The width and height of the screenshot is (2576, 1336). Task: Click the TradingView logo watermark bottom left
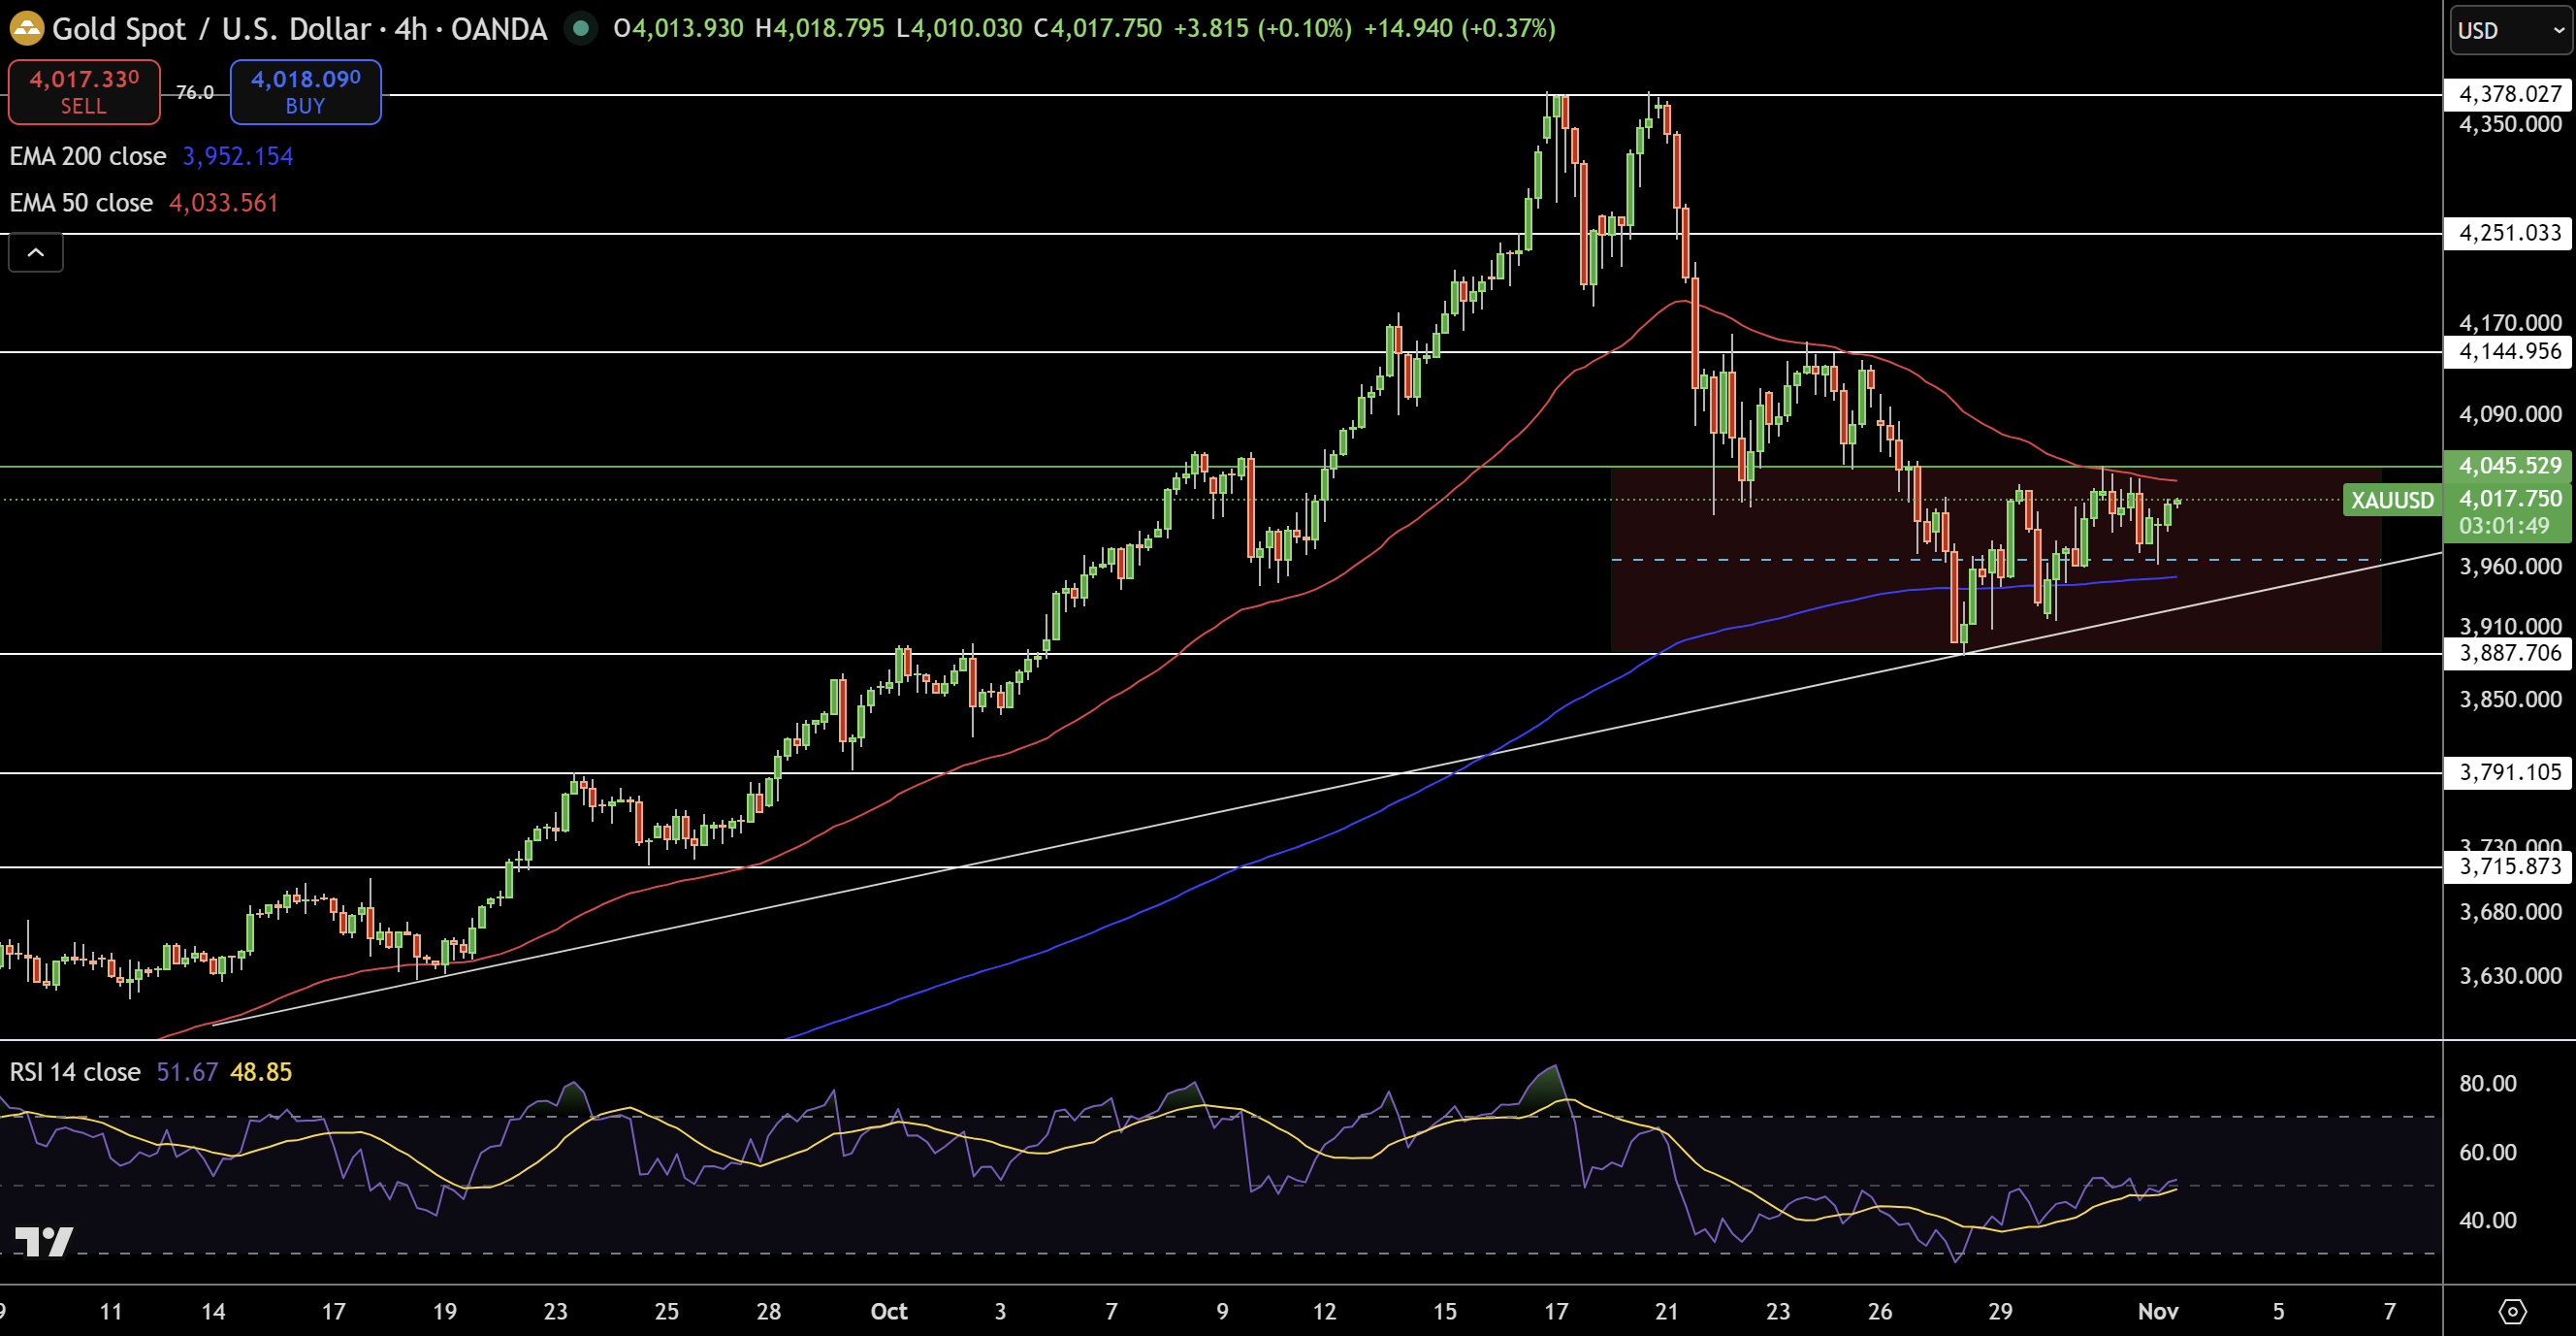coord(44,1244)
